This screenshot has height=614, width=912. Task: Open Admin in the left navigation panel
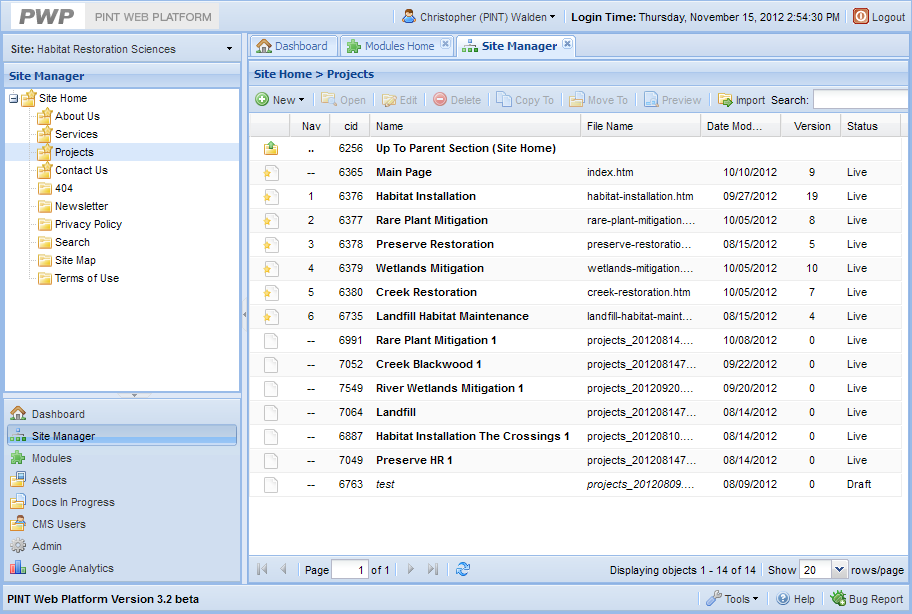click(x=122, y=546)
